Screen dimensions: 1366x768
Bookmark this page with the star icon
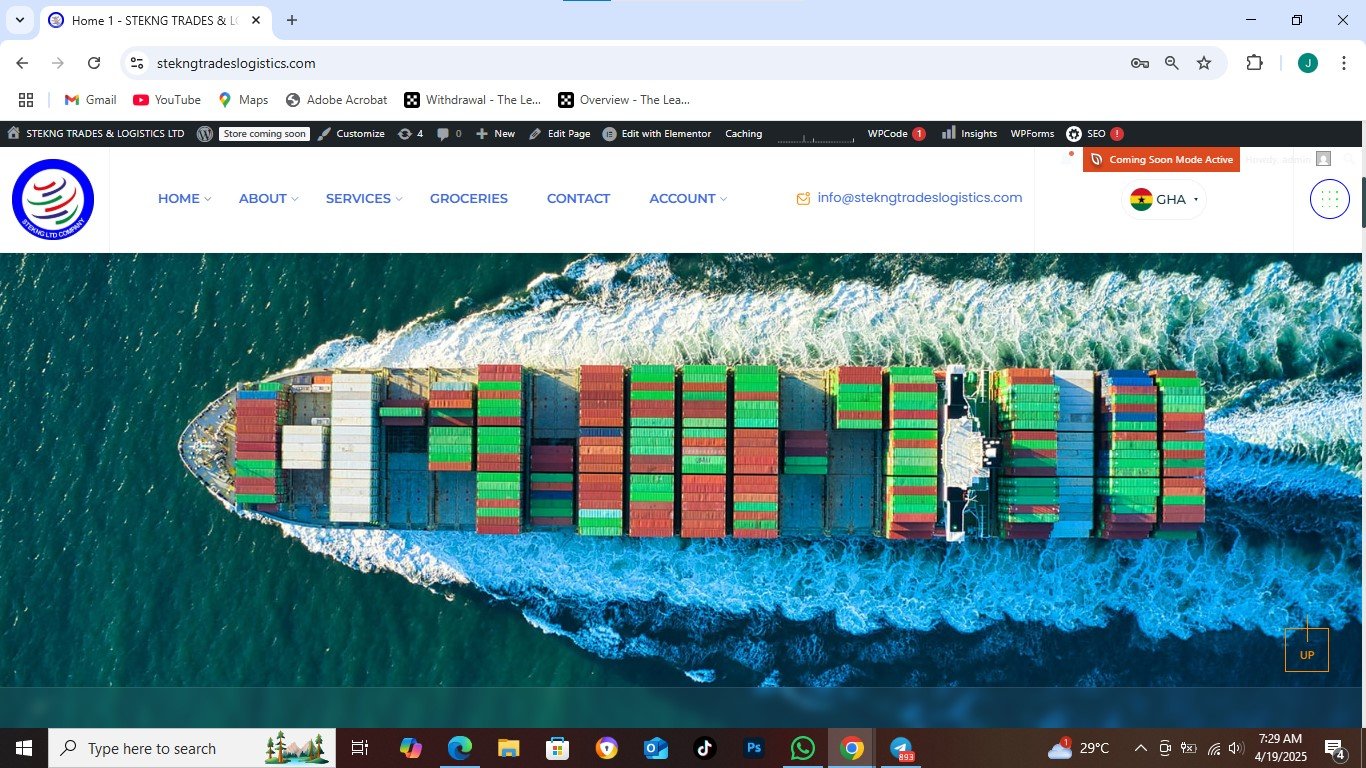[x=1204, y=63]
